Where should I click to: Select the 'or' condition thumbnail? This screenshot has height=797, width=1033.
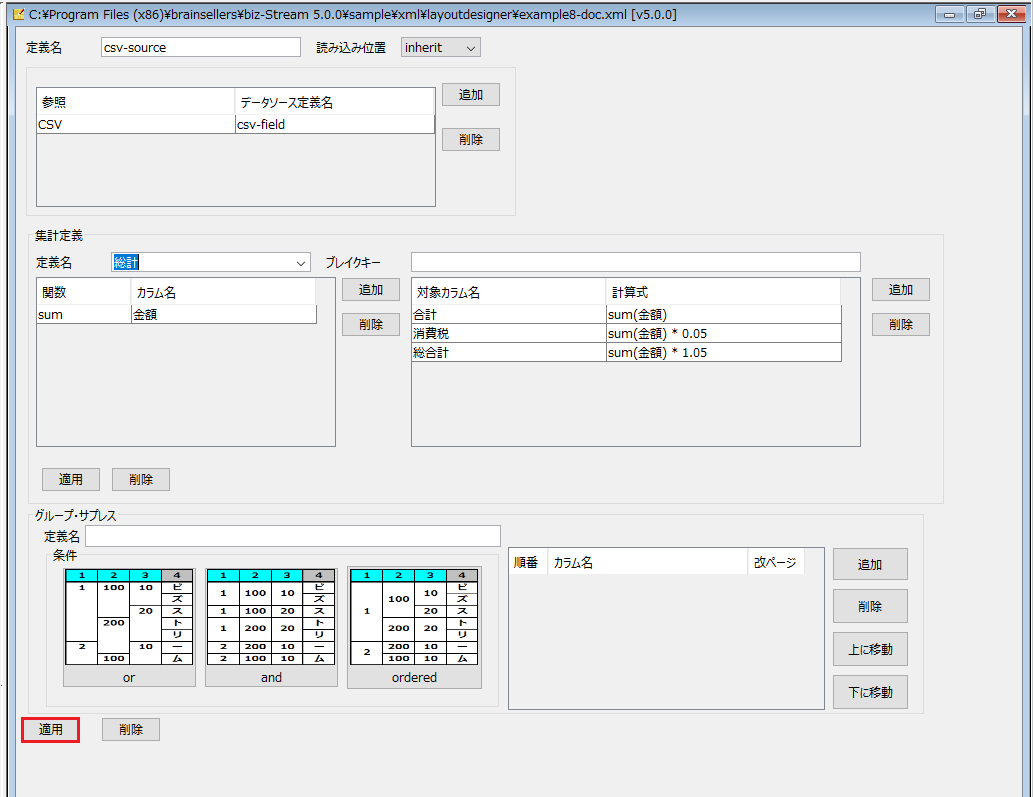click(x=129, y=626)
